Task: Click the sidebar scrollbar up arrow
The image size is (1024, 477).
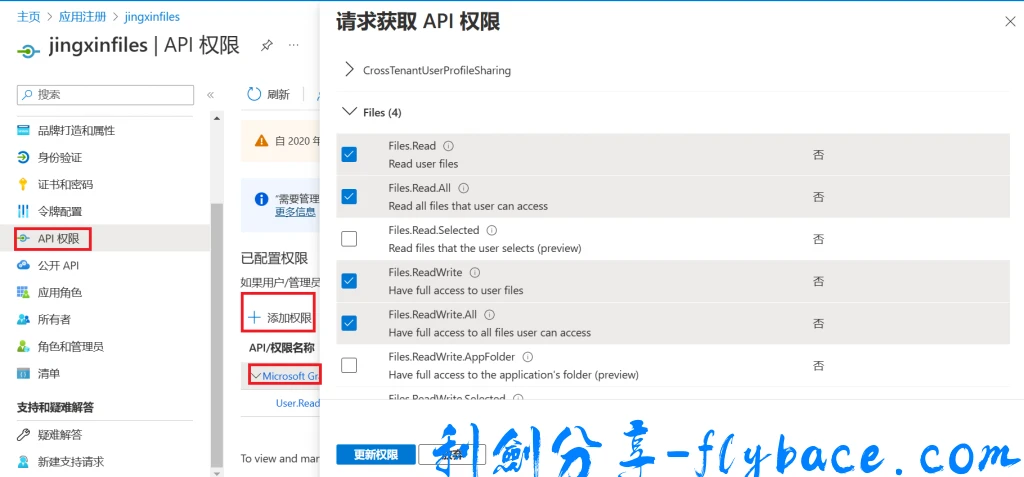Action: coord(217,117)
